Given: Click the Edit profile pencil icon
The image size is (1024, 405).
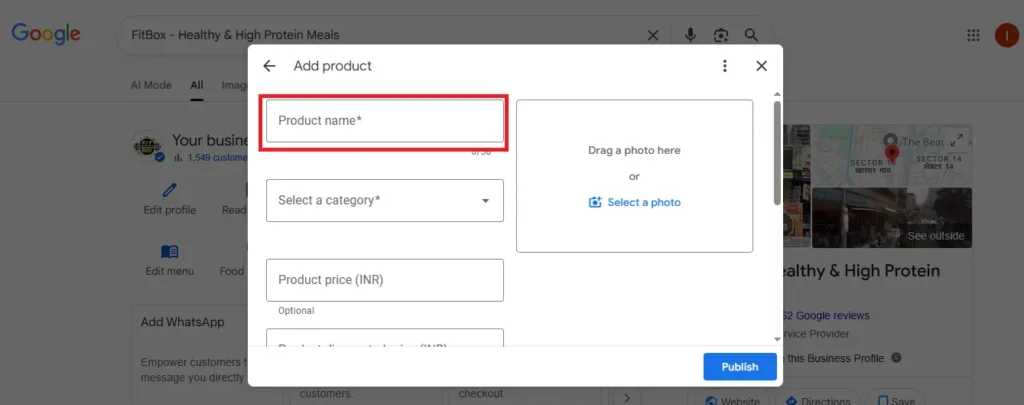Looking at the screenshot, I should point(170,190).
